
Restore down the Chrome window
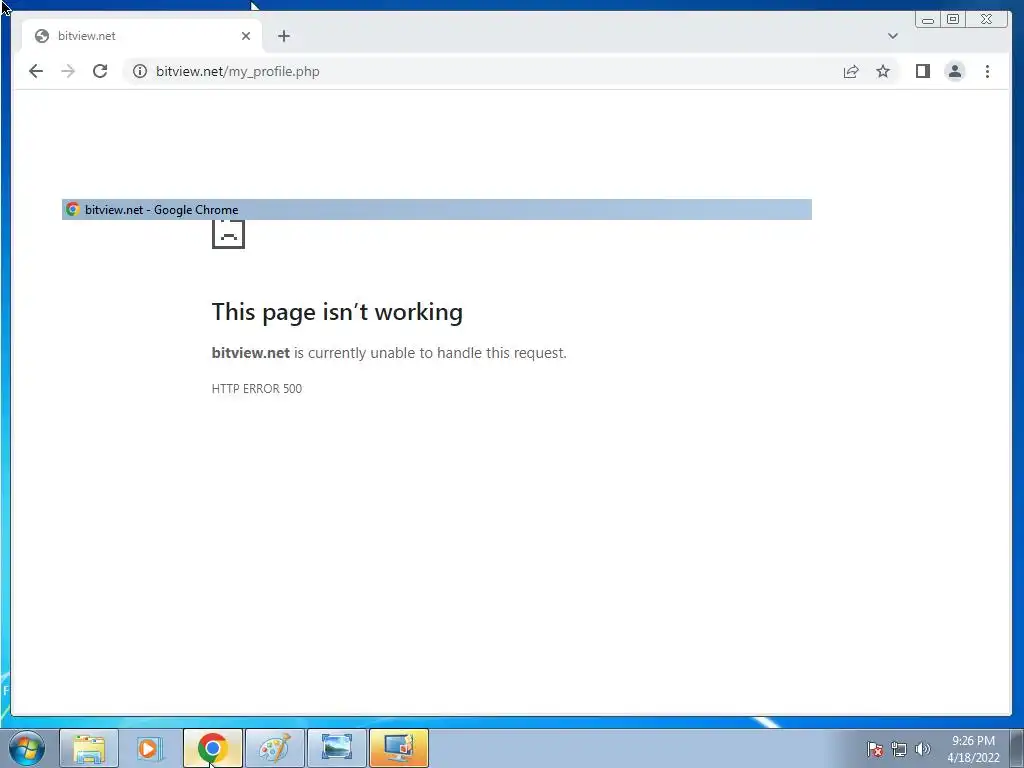point(953,20)
